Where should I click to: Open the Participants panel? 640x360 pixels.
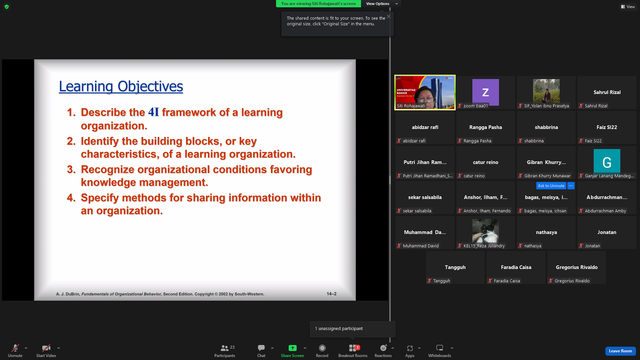coord(224,350)
